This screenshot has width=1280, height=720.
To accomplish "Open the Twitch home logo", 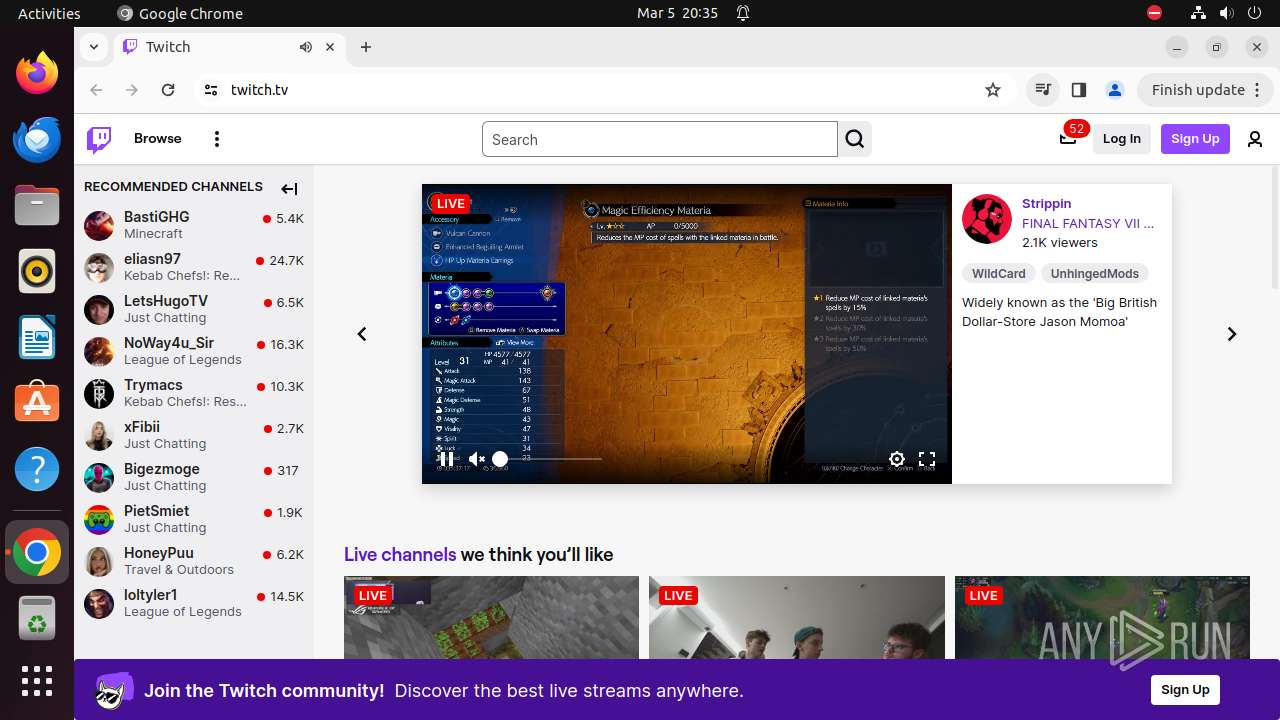I will [x=99, y=139].
